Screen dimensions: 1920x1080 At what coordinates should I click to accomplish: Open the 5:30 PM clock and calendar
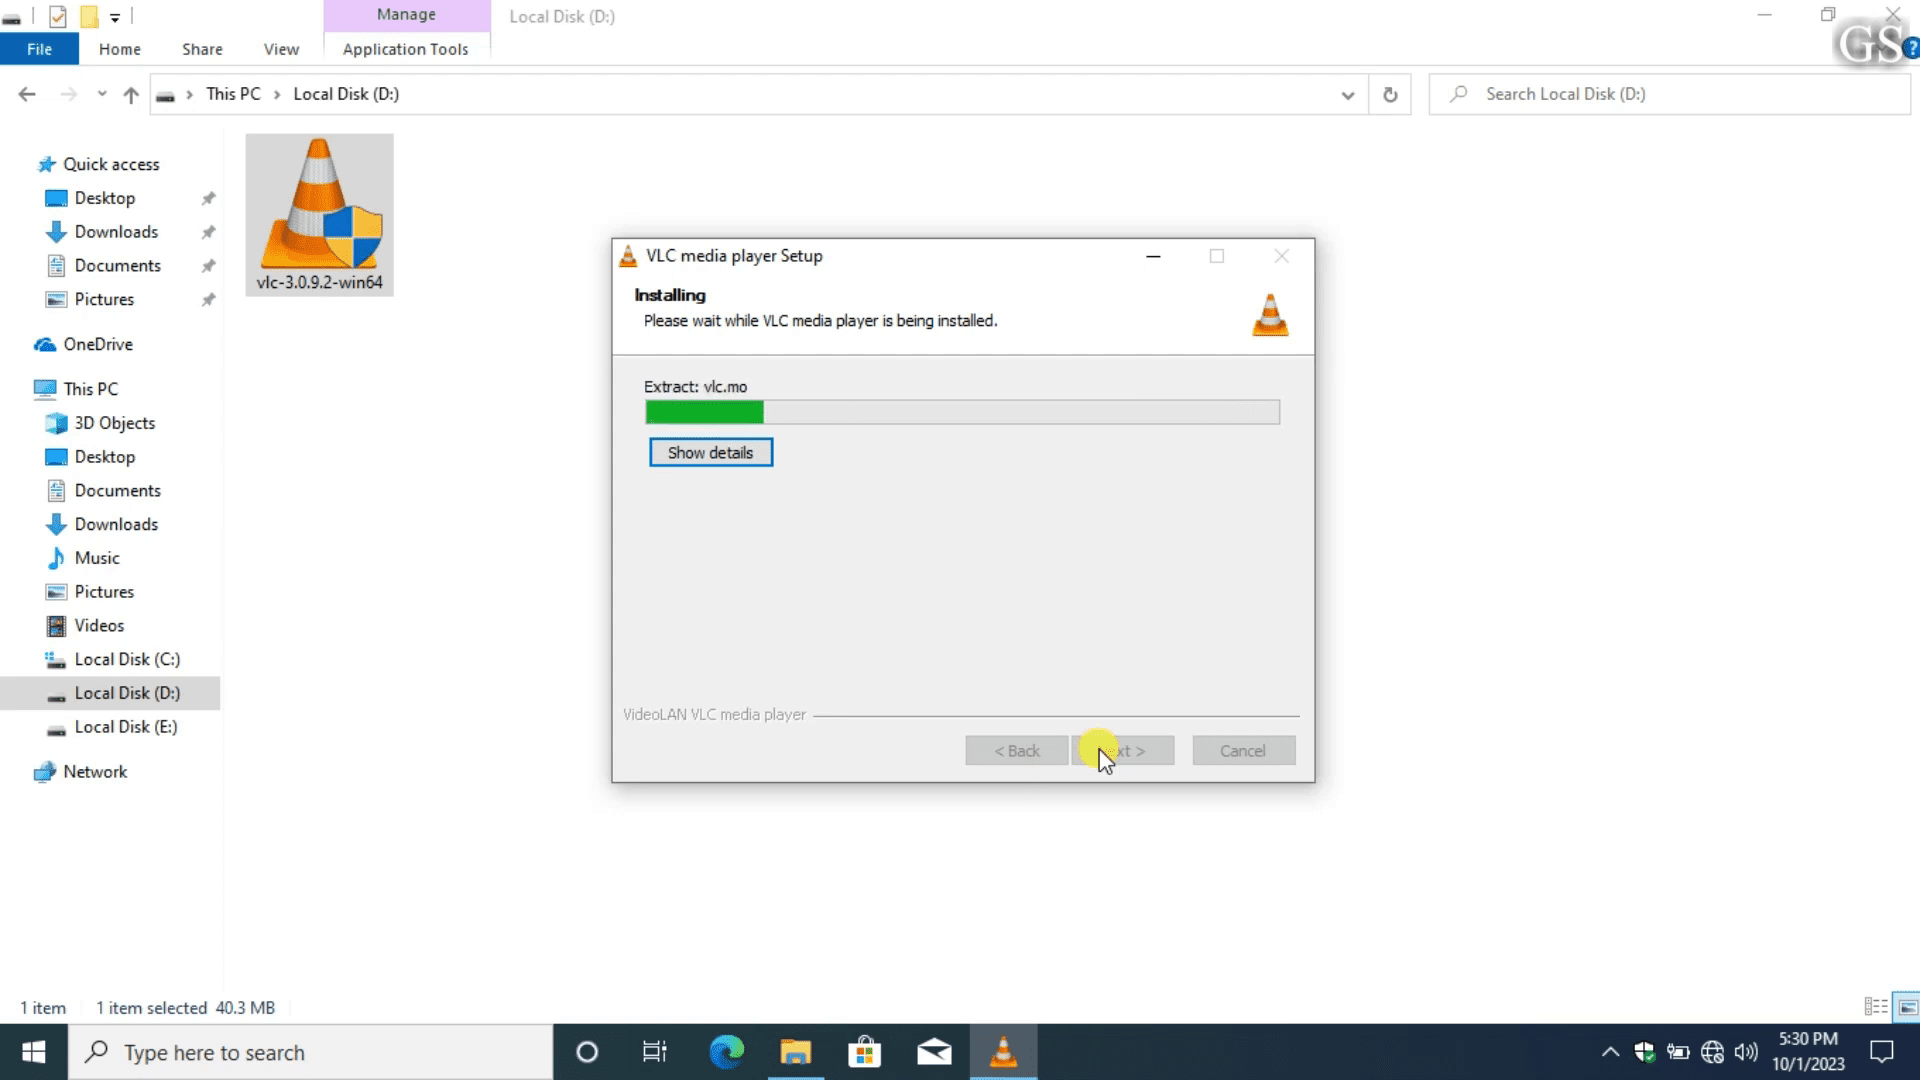(x=1808, y=1052)
